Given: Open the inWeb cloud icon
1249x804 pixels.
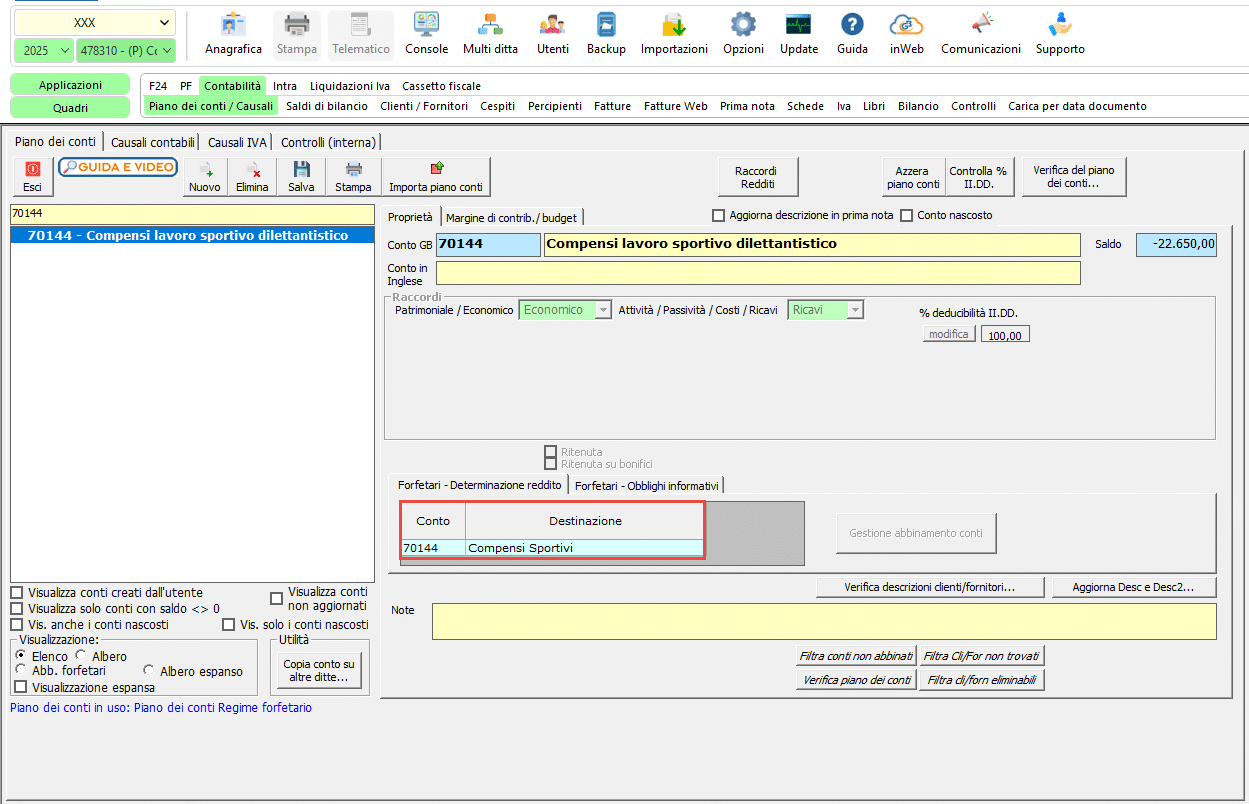Looking at the screenshot, I should point(905,35).
